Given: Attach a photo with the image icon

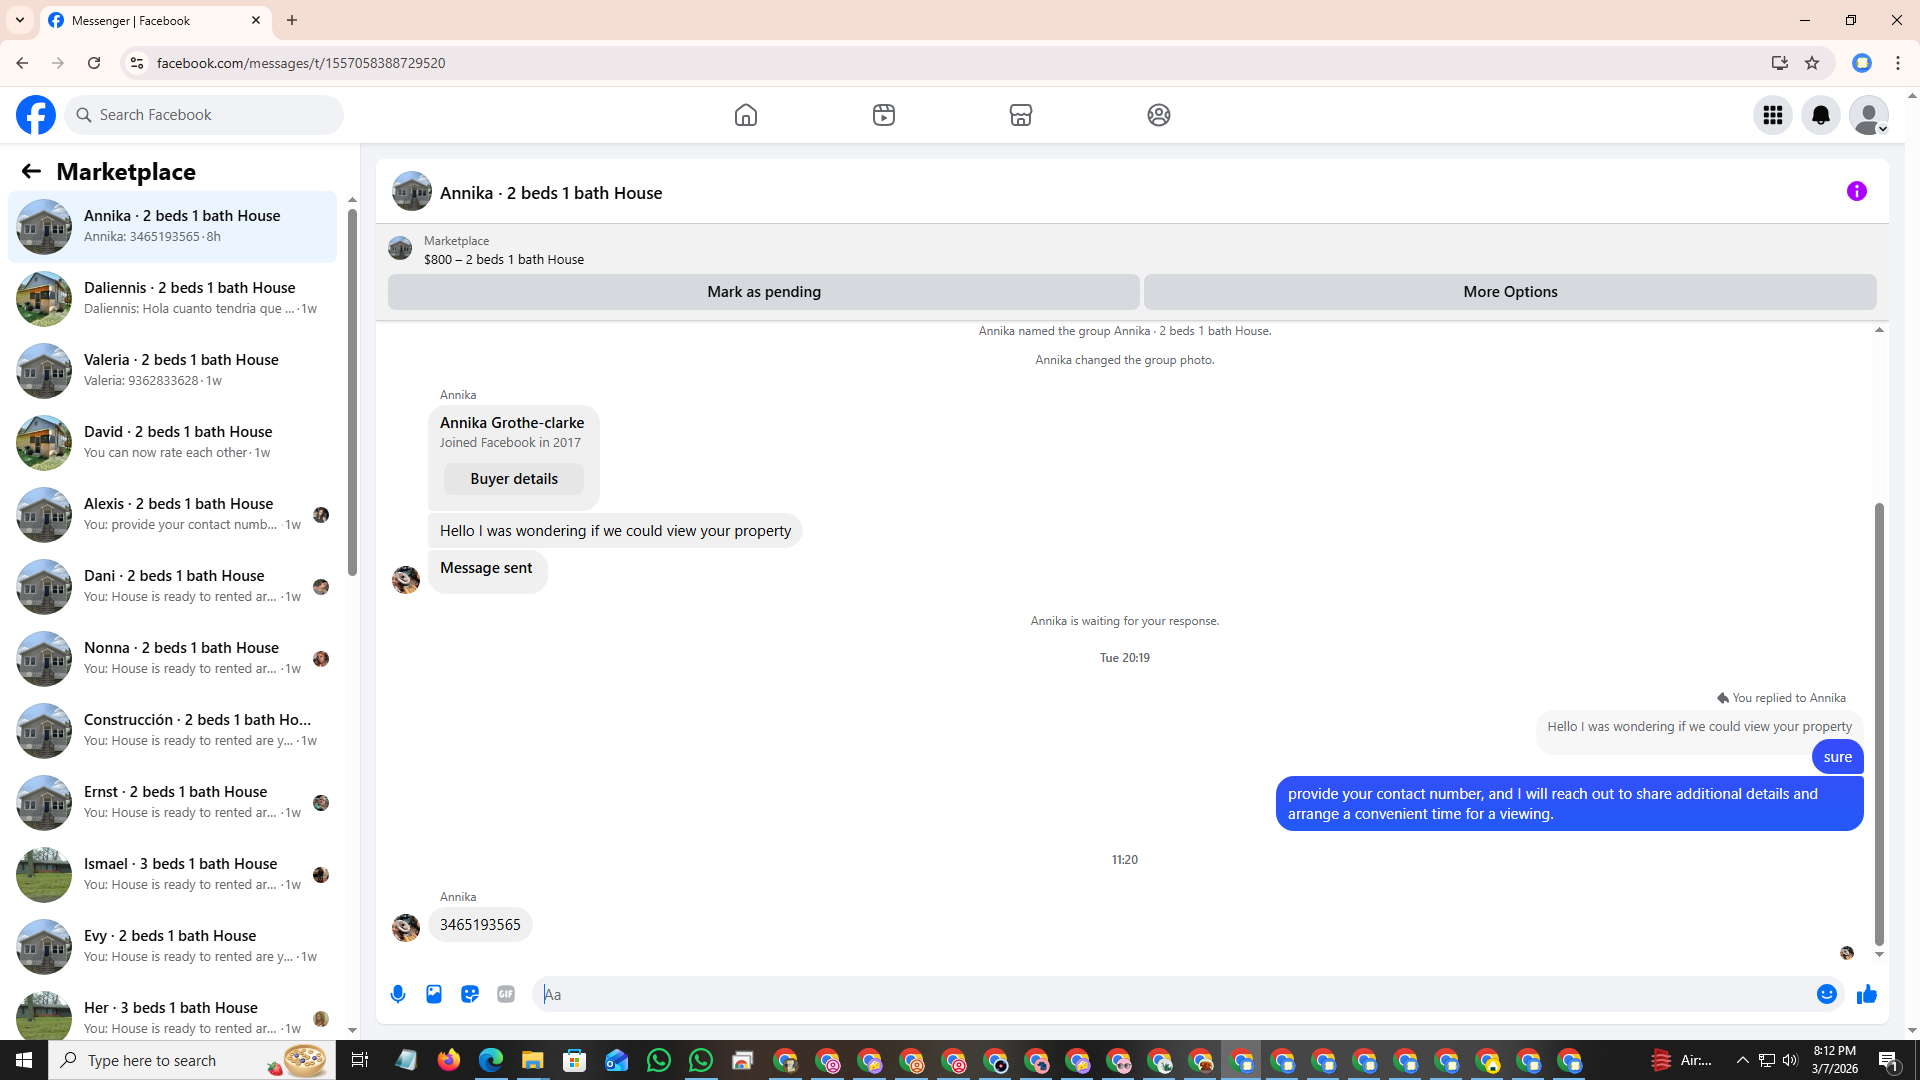Looking at the screenshot, I should point(434,994).
